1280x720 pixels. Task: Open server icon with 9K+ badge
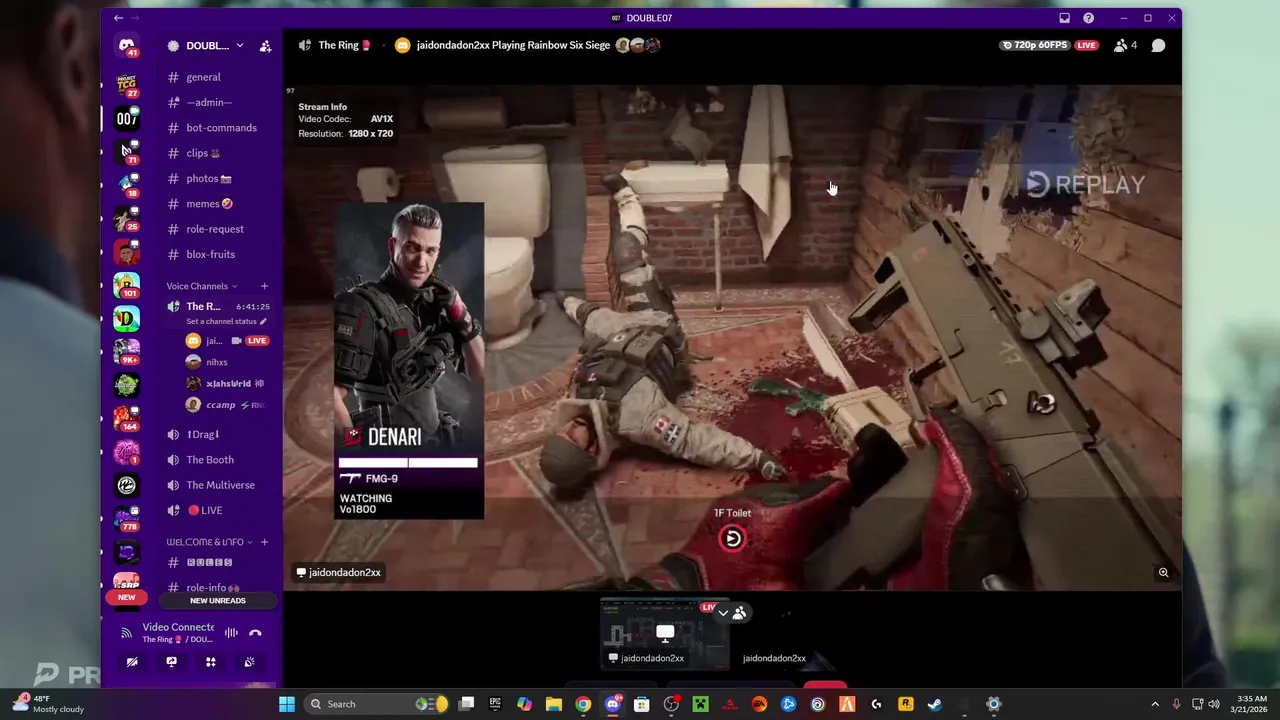click(x=126, y=351)
